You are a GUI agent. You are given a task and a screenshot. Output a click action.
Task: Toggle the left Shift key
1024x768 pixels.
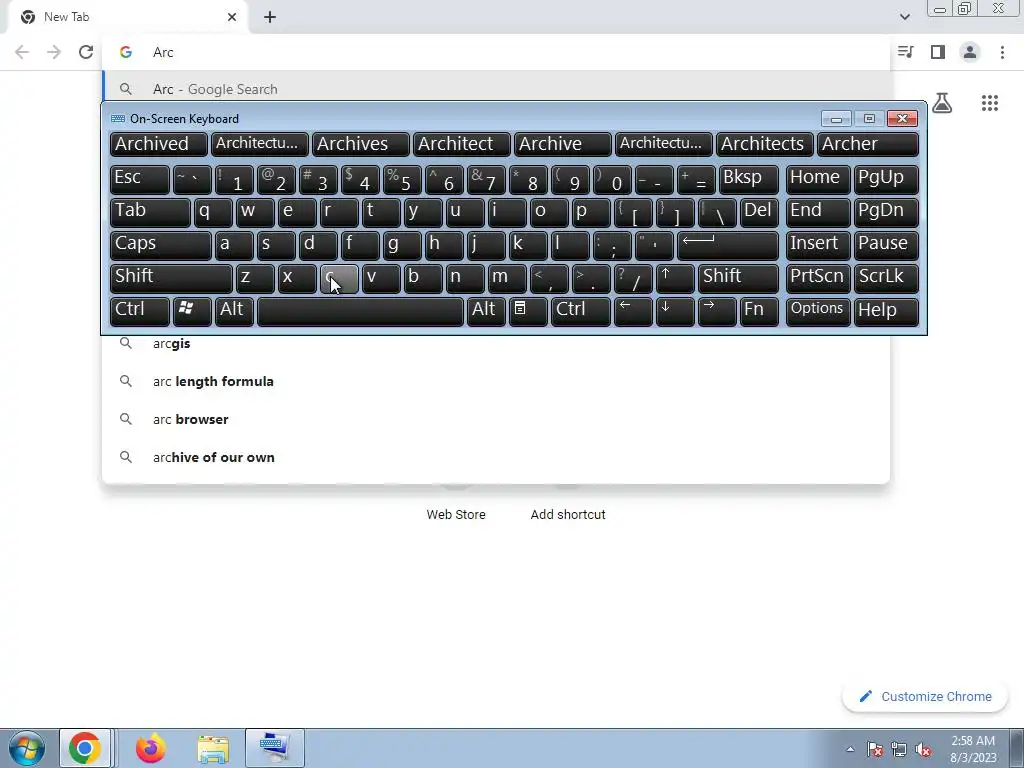tap(171, 278)
